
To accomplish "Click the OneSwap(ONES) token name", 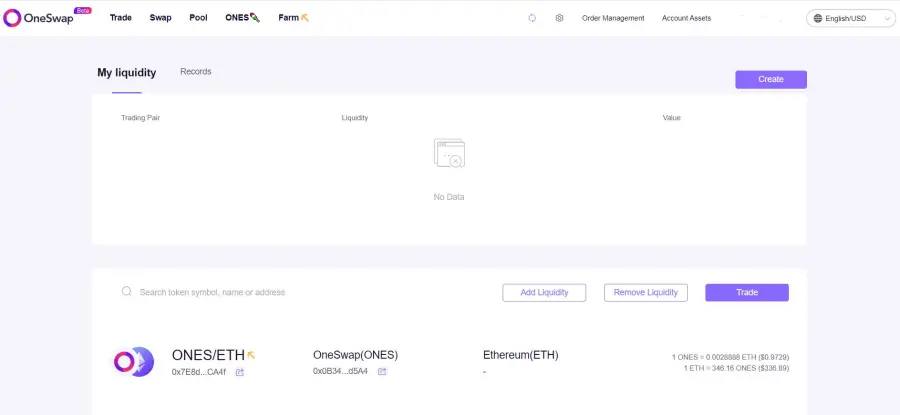I will pyautogui.click(x=355, y=355).
